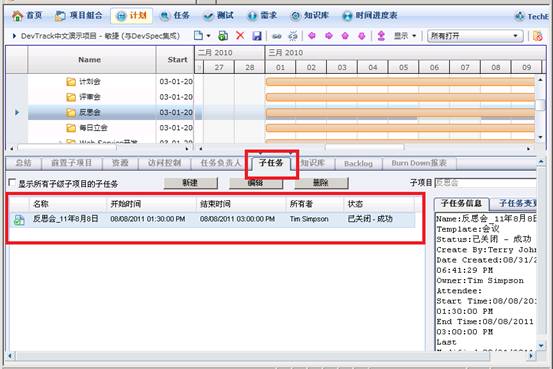This screenshot has height=369, width=553.
Task: Open the new item dropdown arrow
Action: coord(208,36)
